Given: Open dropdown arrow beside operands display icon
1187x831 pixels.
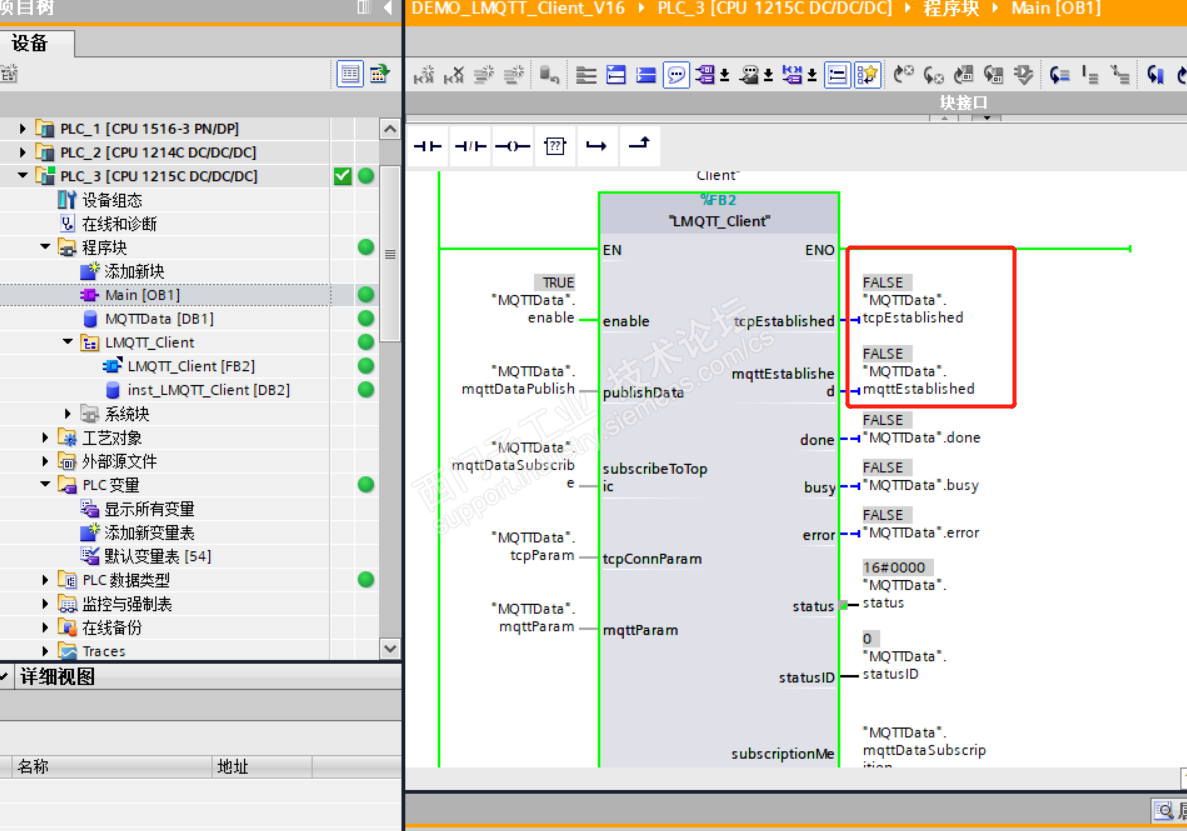Looking at the screenshot, I should [724, 75].
